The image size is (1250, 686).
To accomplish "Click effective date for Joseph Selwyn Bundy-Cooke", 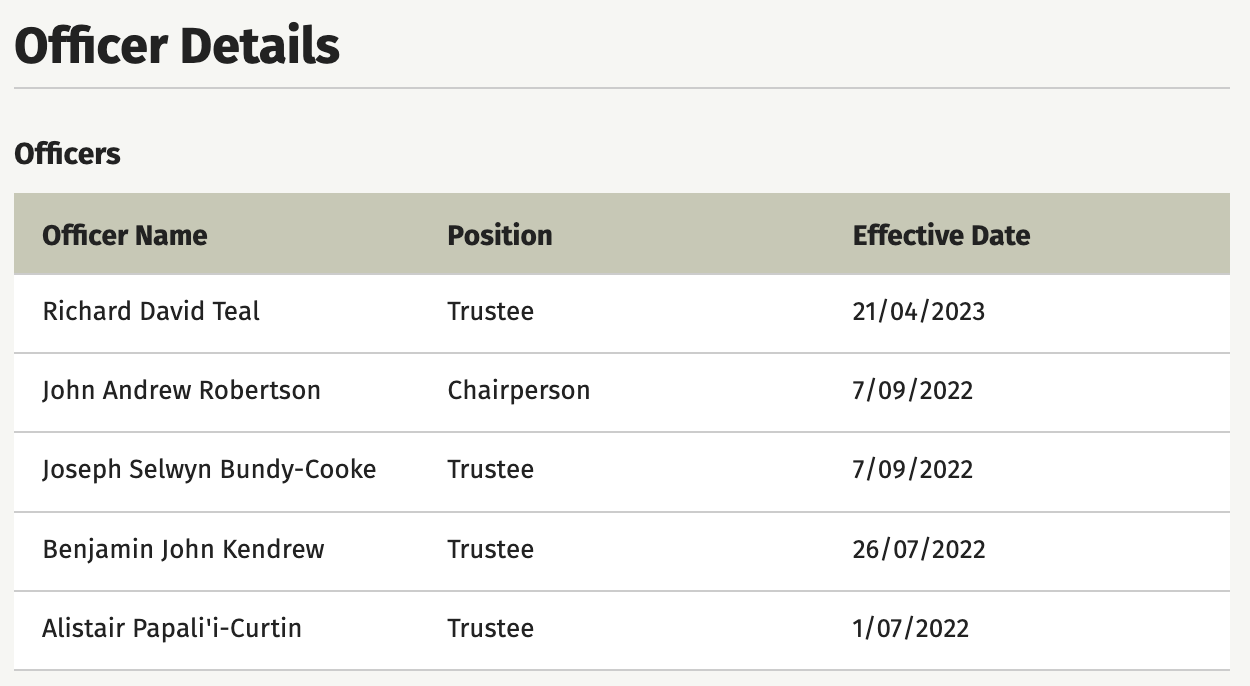I will click(x=913, y=469).
